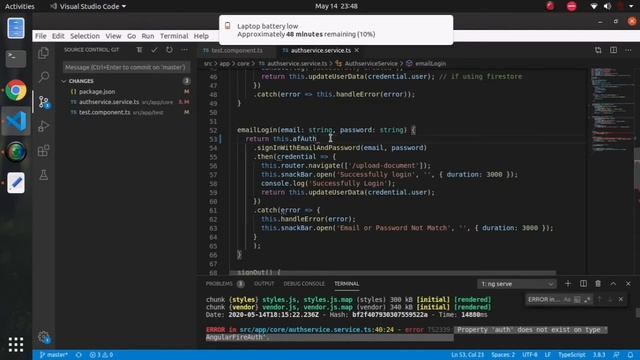Select Spaces: 2 indentation in status bar
Viewport: 640px width, 360px height.
pos(503,355)
